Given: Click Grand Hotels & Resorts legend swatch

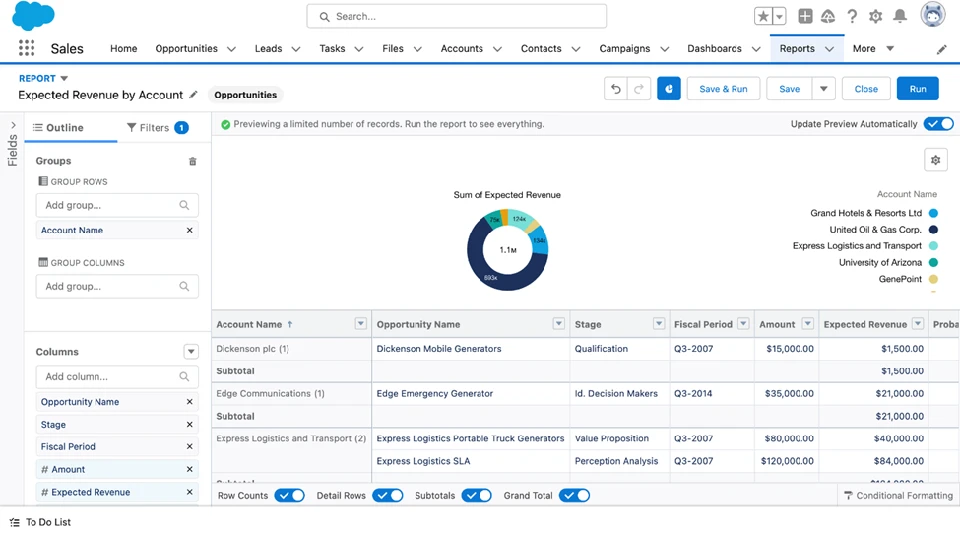Looking at the screenshot, I should (933, 213).
